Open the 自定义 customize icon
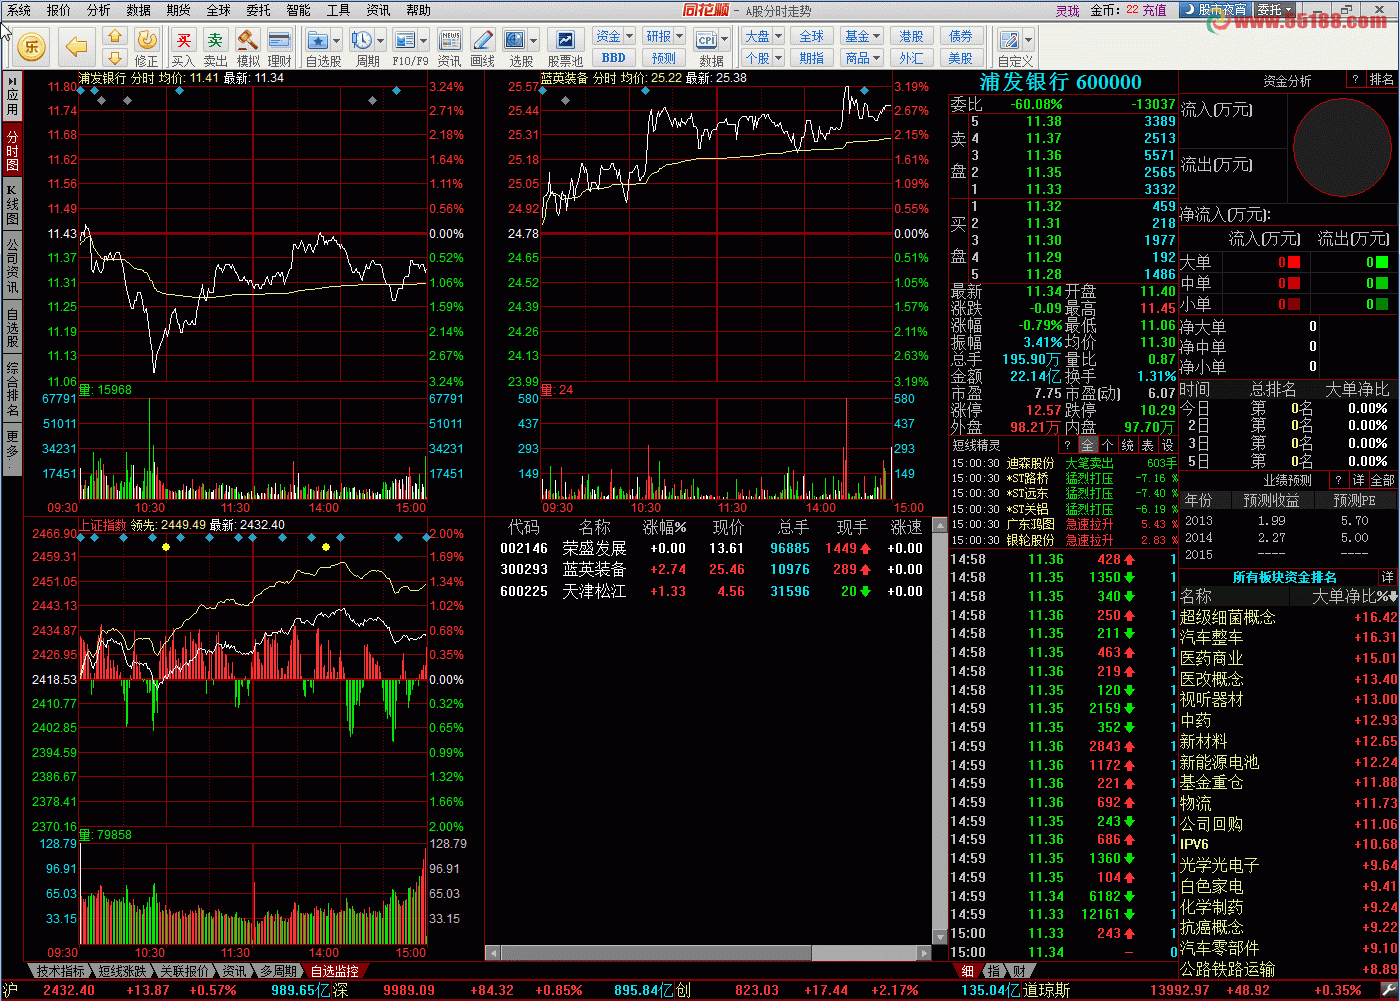This screenshot has height=1001, width=1400. pyautogui.click(x=1010, y=40)
